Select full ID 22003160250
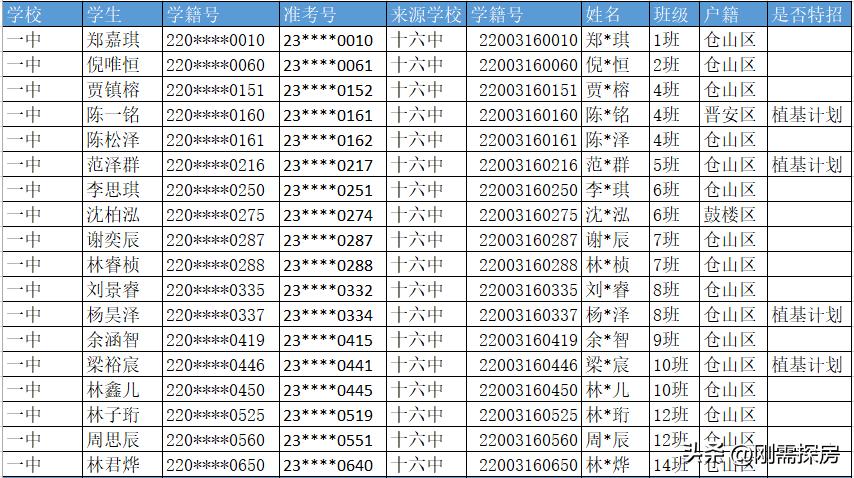This screenshot has height=478, width=854. (528, 190)
